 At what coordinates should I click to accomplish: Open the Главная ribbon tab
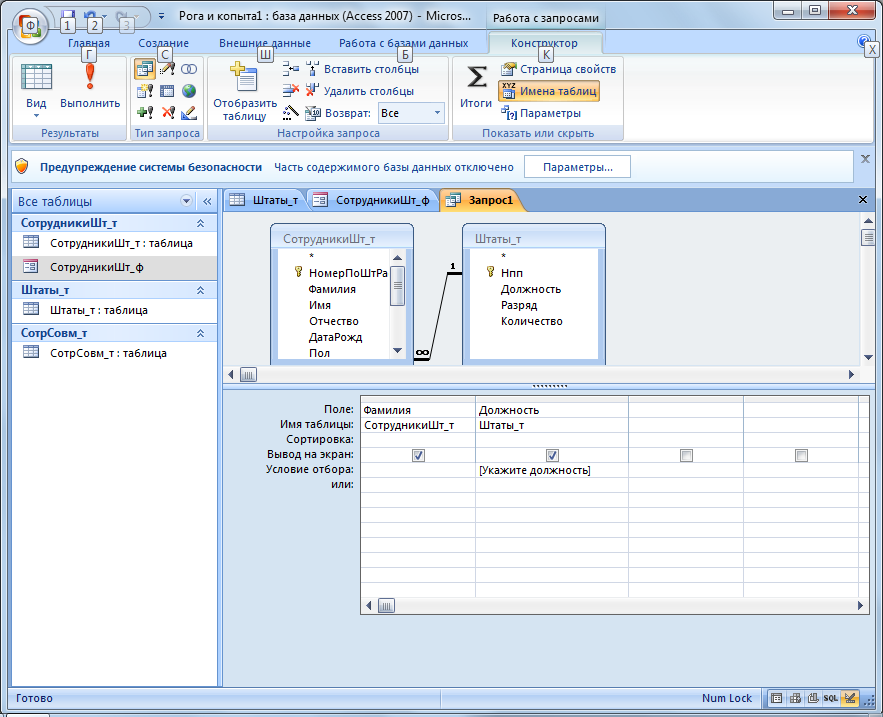89,43
